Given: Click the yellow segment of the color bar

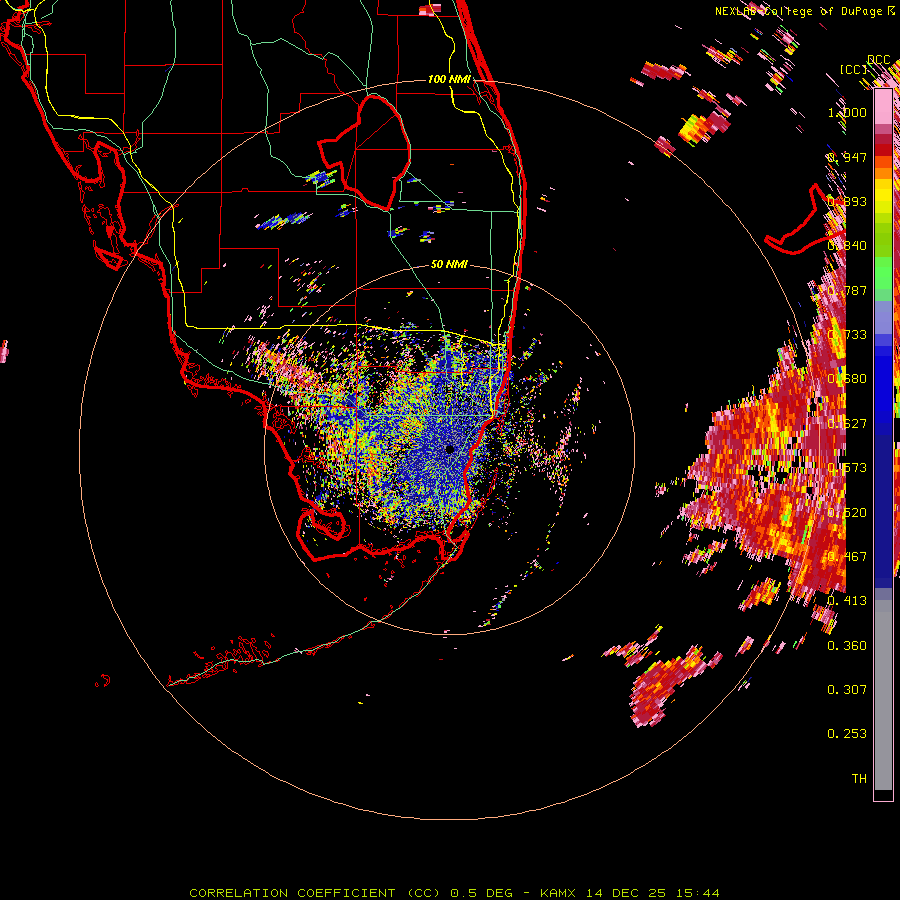Looking at the screenshot, I should (883, 196).
